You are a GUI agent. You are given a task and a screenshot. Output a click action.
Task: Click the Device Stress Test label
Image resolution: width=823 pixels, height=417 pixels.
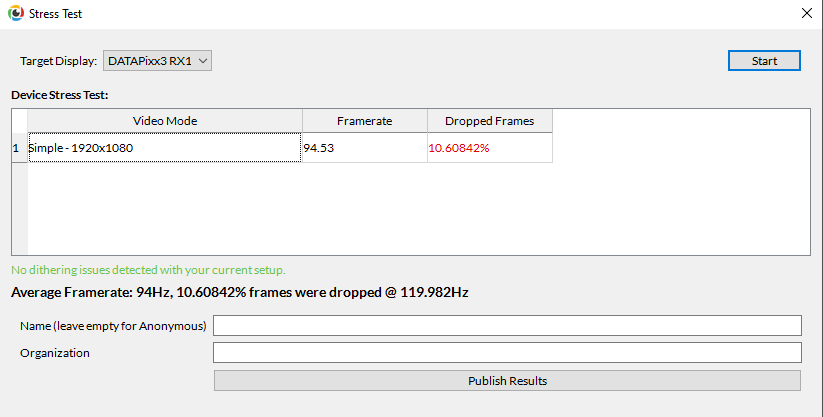coord(59,95)
